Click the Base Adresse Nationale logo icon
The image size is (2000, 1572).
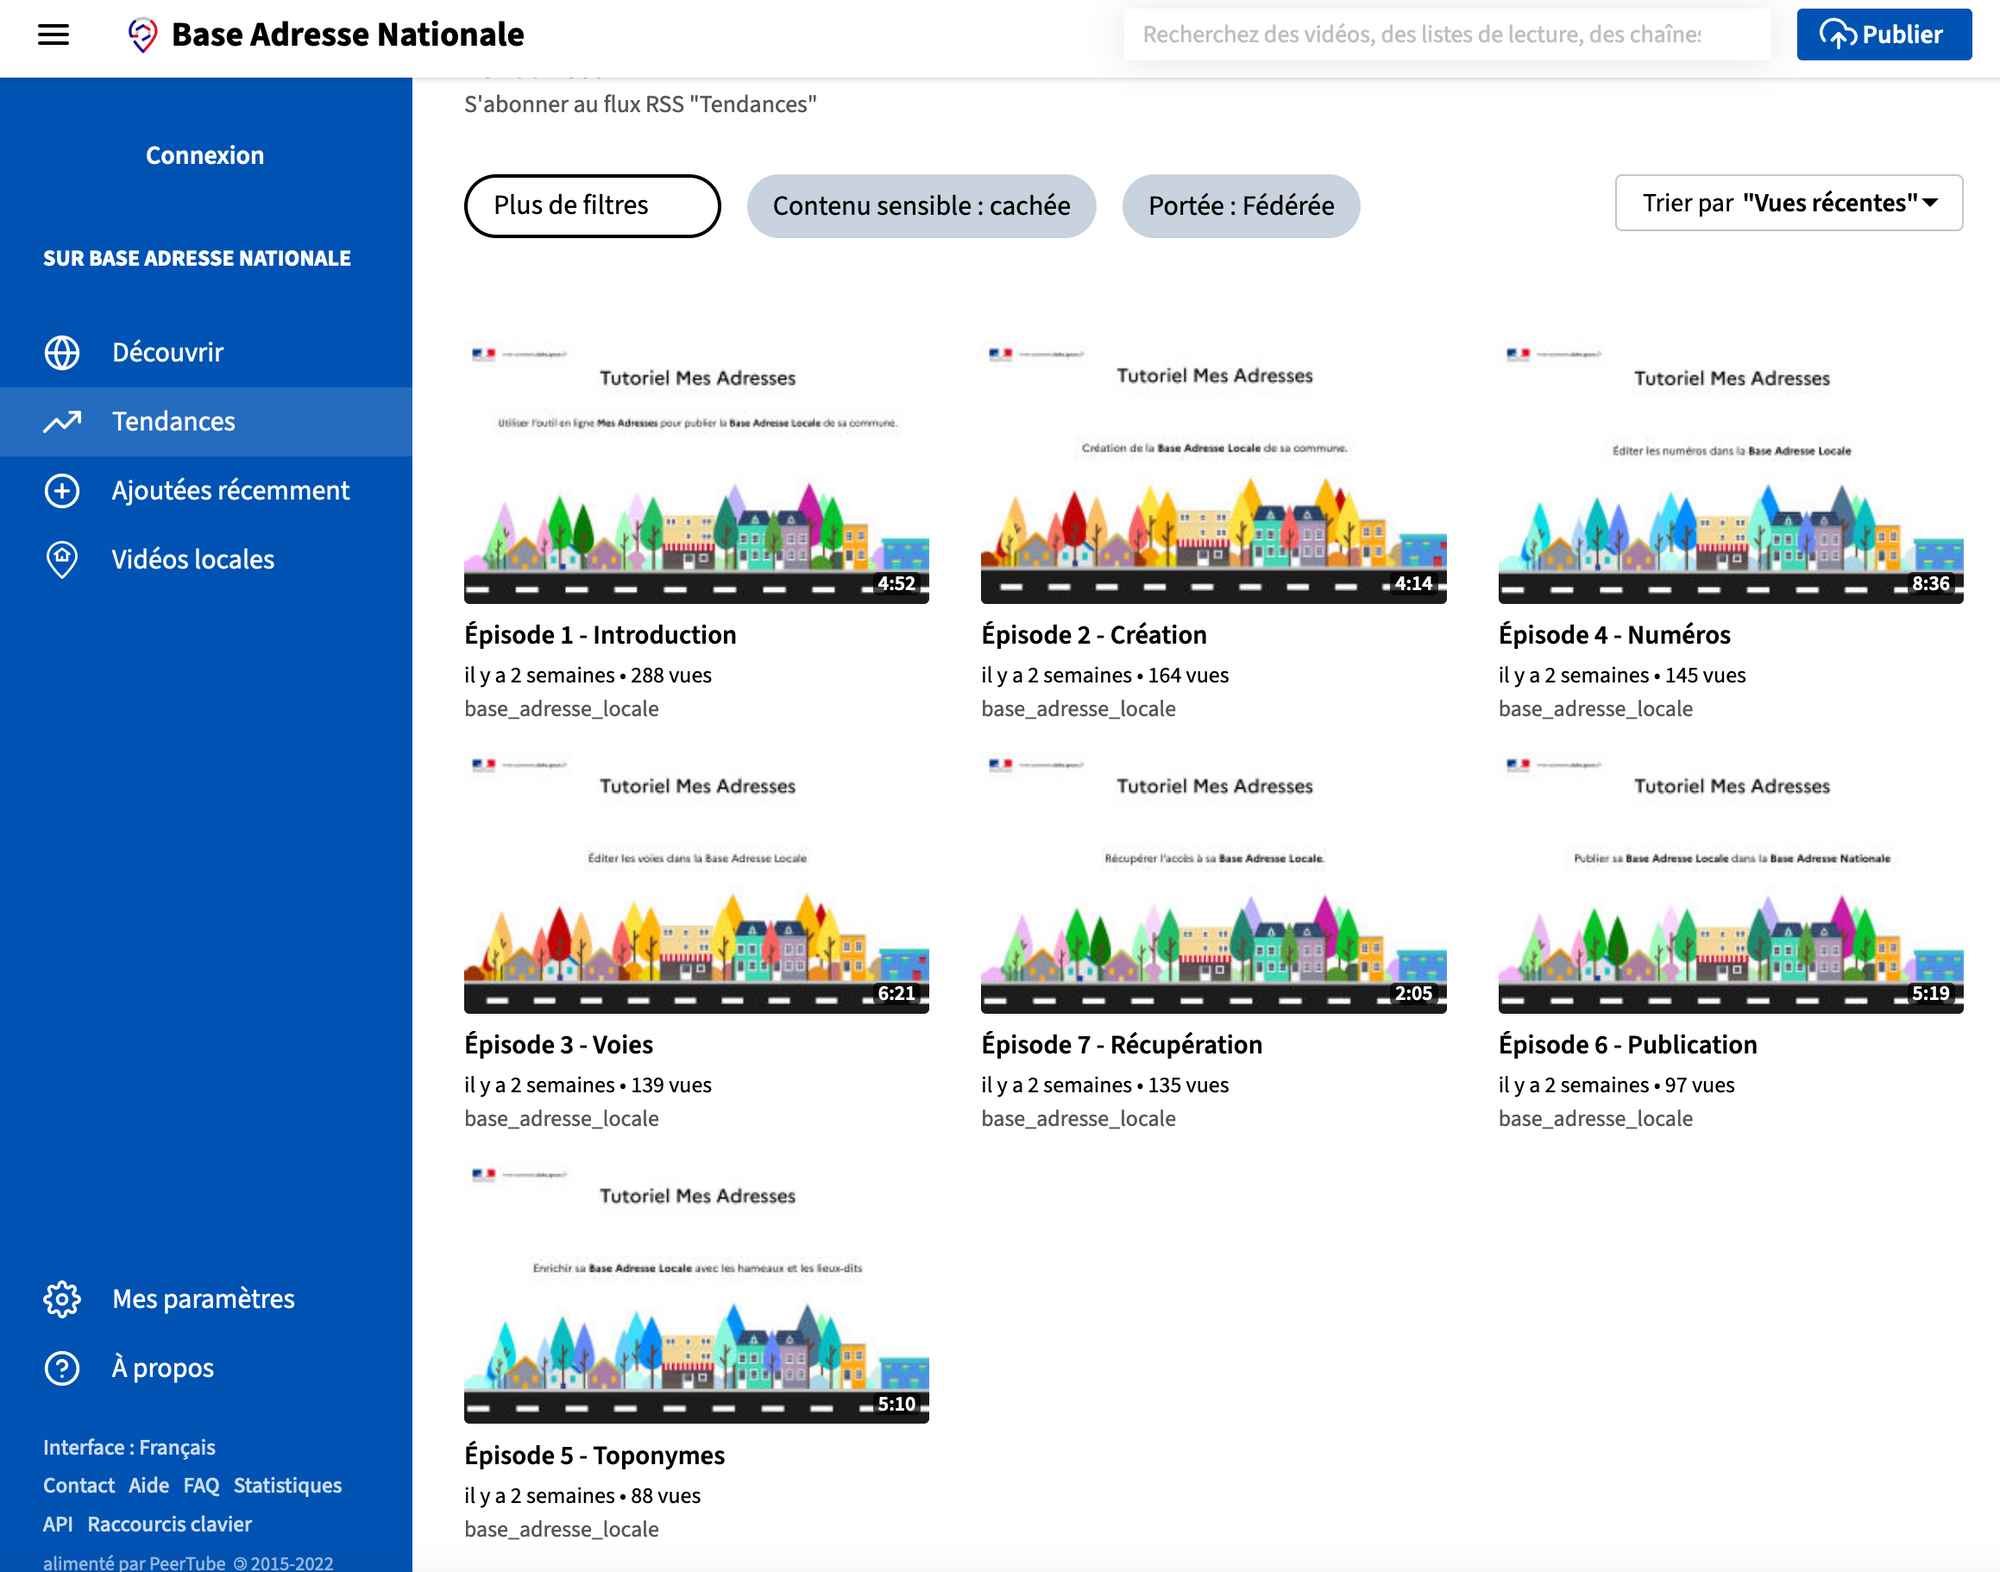[x=143, y=35]
